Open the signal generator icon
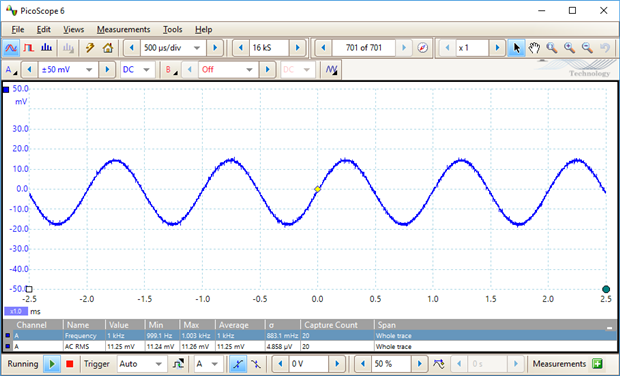The height and width of the screenshot is (376, 620). tap(331, 70)
